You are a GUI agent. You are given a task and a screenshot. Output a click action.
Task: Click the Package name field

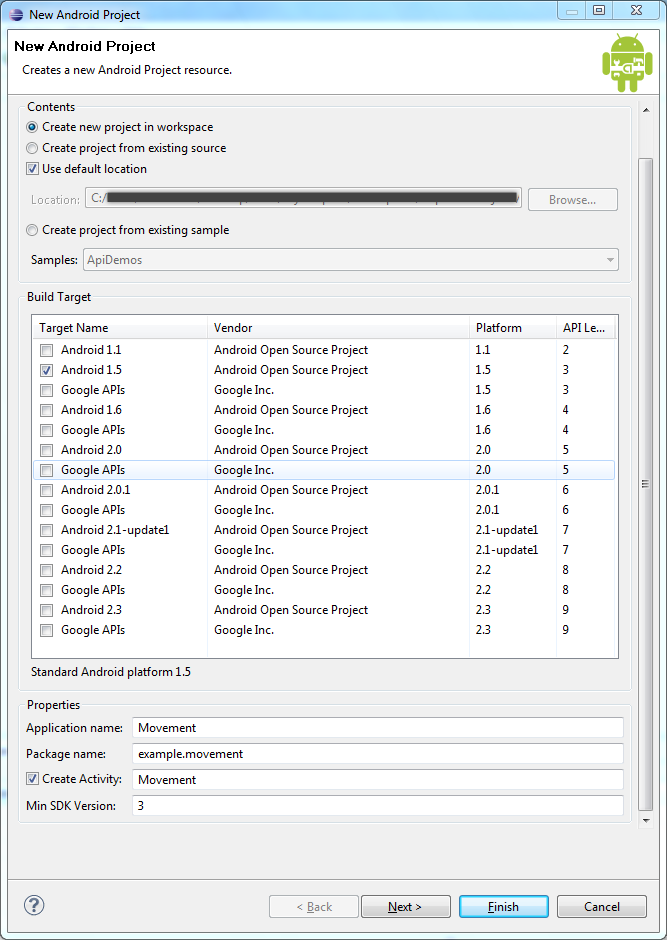pos(378,754)
